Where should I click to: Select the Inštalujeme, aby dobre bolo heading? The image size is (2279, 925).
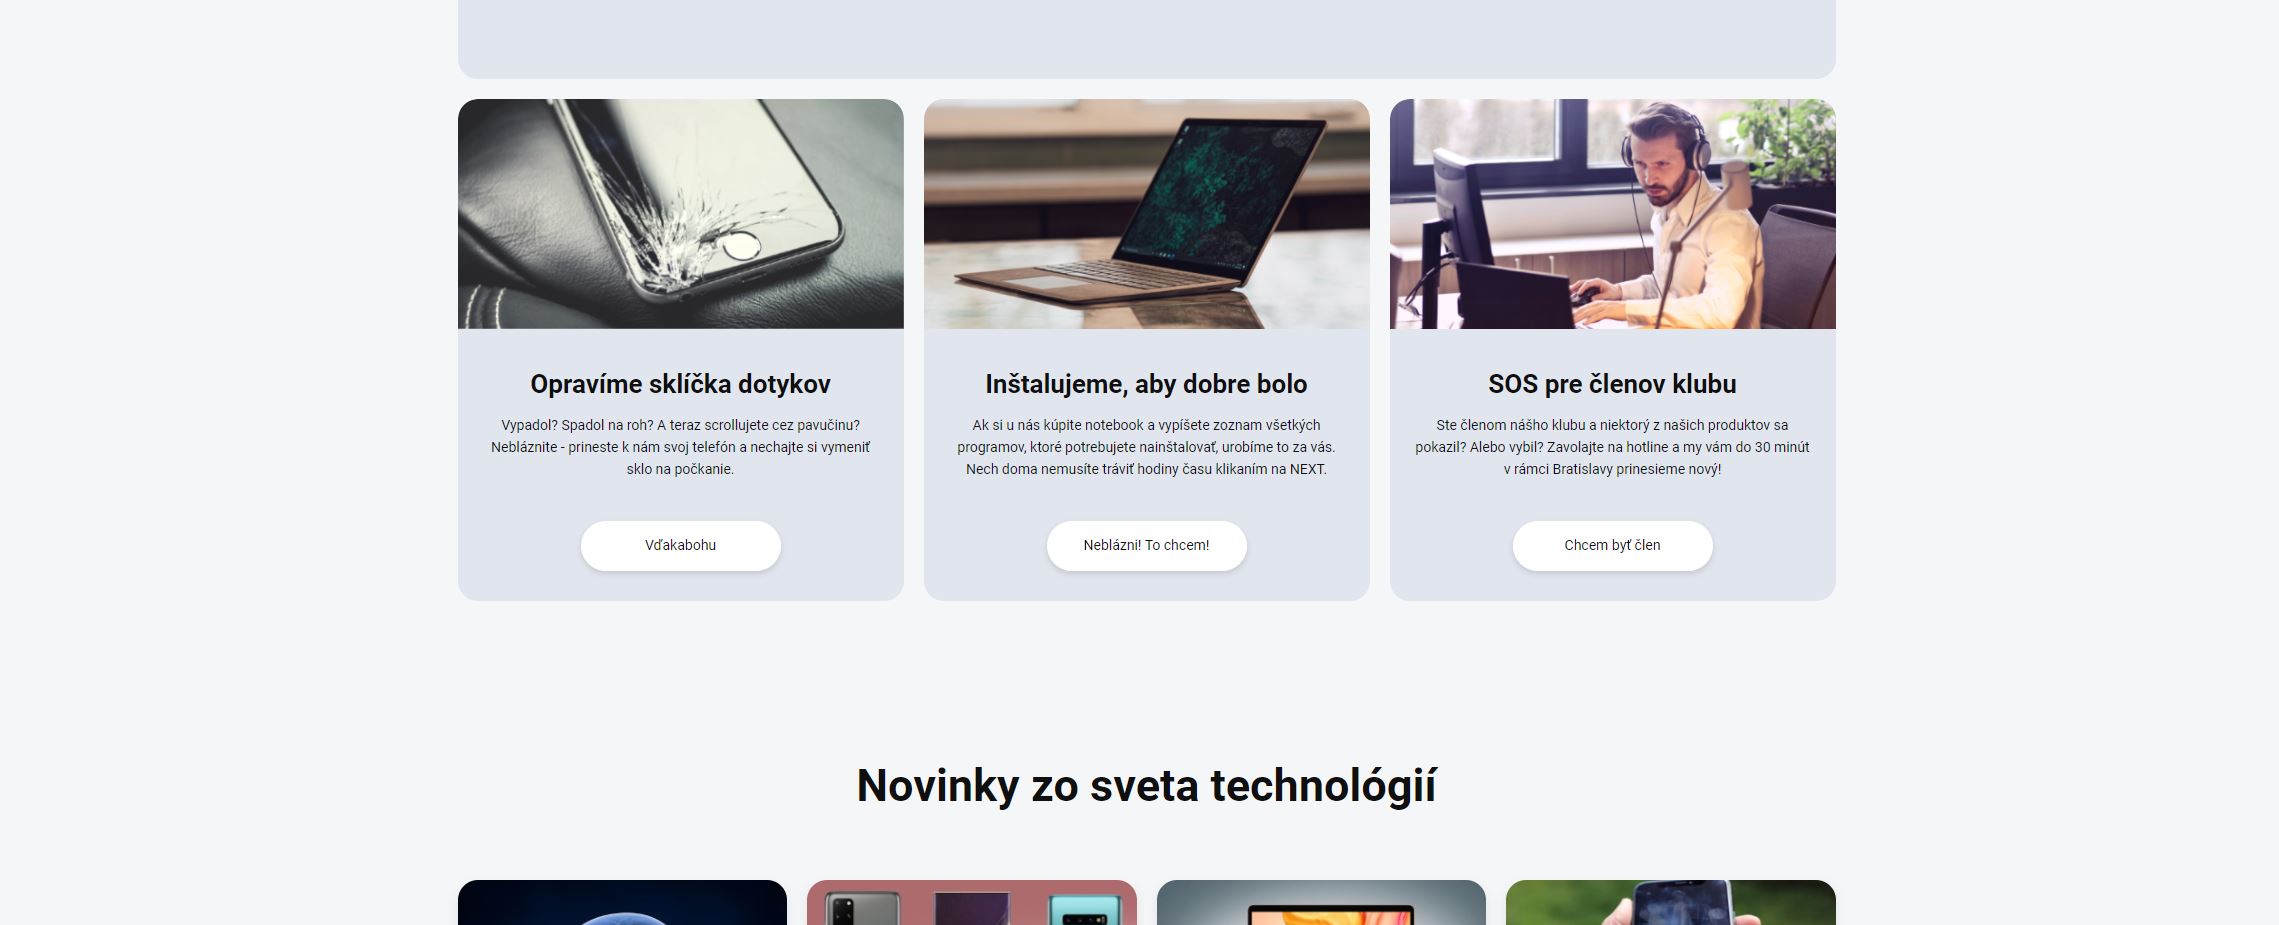pos(1146,384)
